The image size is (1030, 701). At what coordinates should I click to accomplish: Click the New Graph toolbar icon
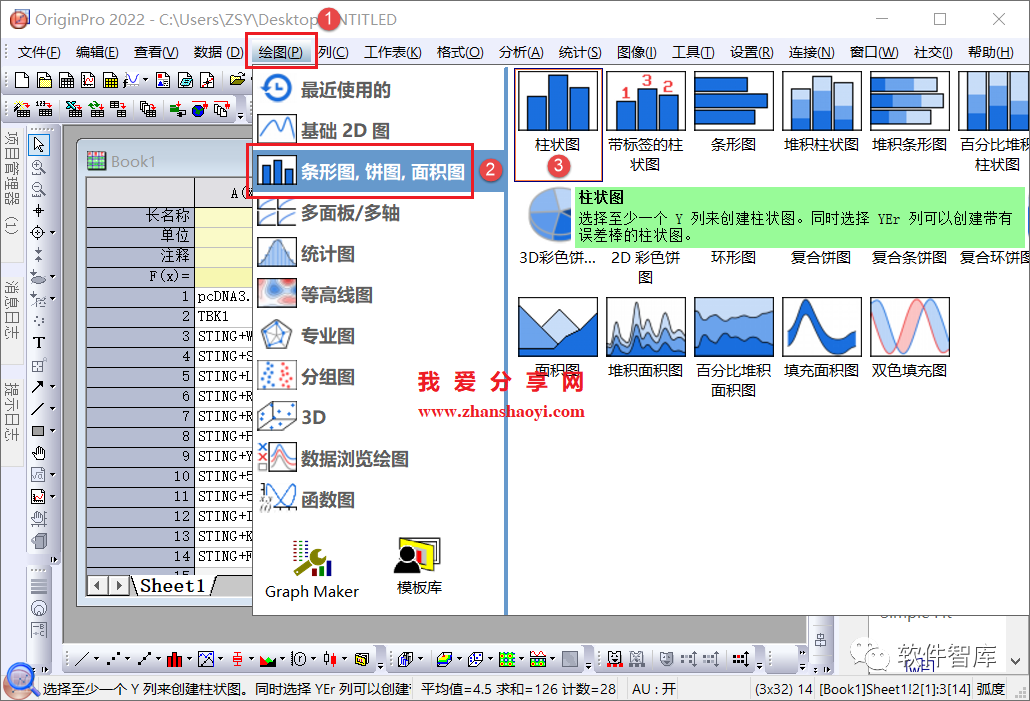tap(88, 80)
